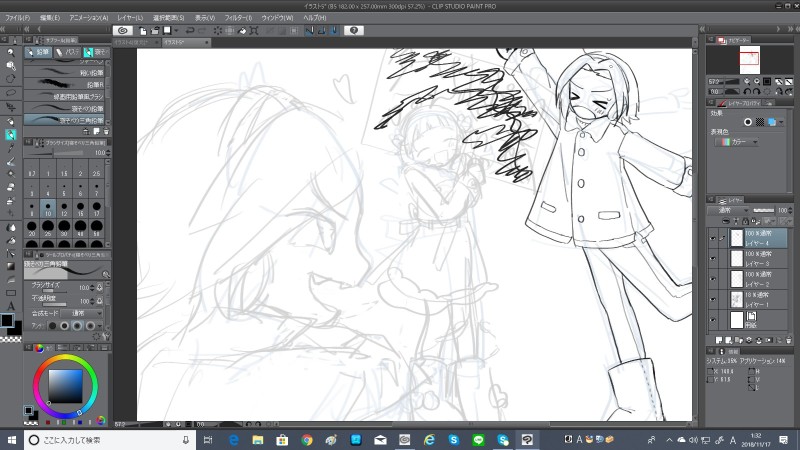Viewport: 800px width, 450px height.
Task: Select the Lasso selection tool
Action: tap(10, 91)
